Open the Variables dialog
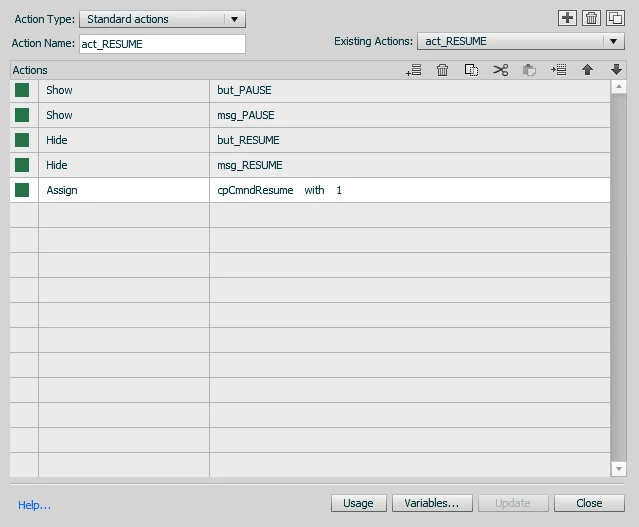Image resolution: width=639 pixels, height=527 pixels. pos(432,503)
